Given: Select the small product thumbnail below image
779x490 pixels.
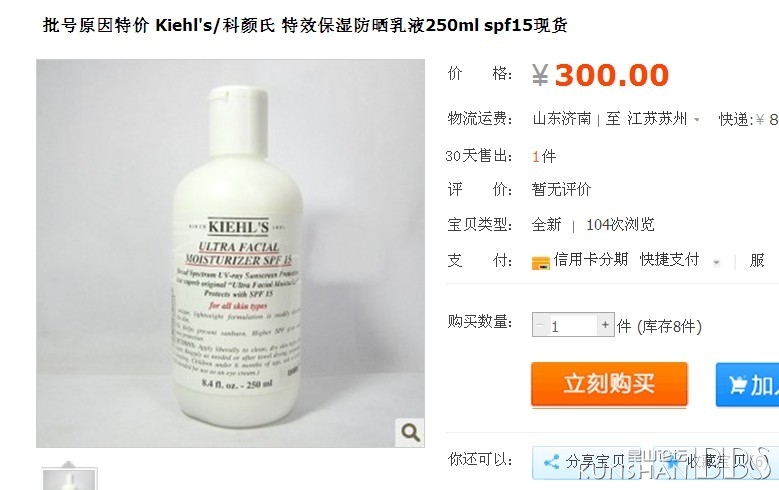Looking at the screenshot, I should [69, 479].
